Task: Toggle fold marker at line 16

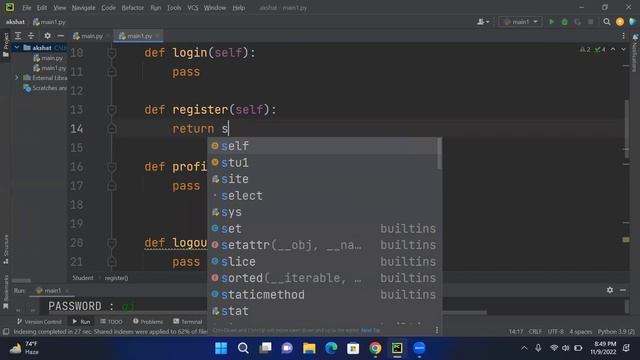Action: [x=111, y=167]
